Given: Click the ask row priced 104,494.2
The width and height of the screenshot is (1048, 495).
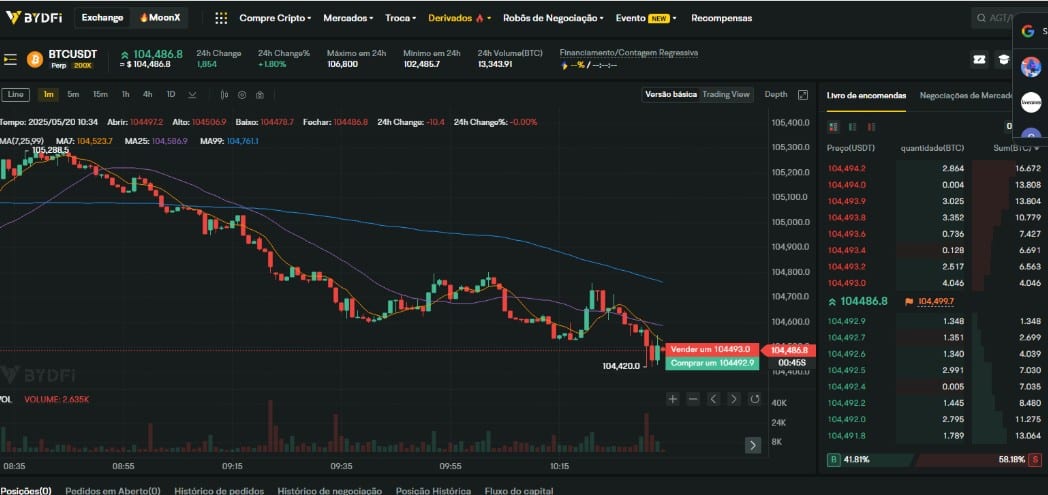Looking at the screenshot, I should click(x=934, y=168).
